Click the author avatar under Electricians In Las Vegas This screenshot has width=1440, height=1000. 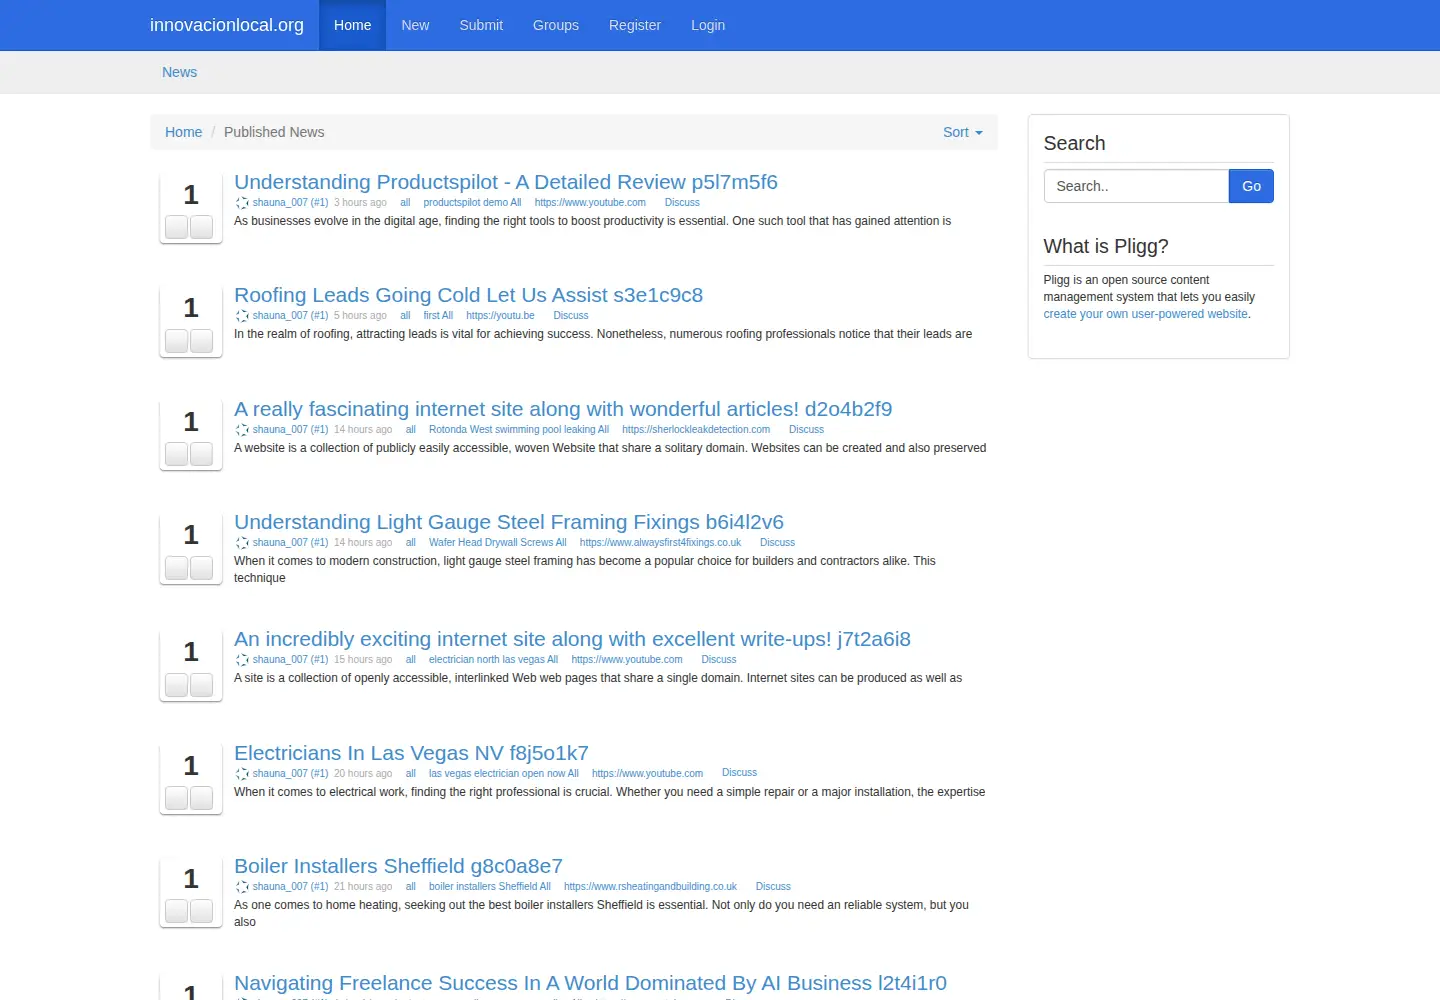(x=242, y=774)
